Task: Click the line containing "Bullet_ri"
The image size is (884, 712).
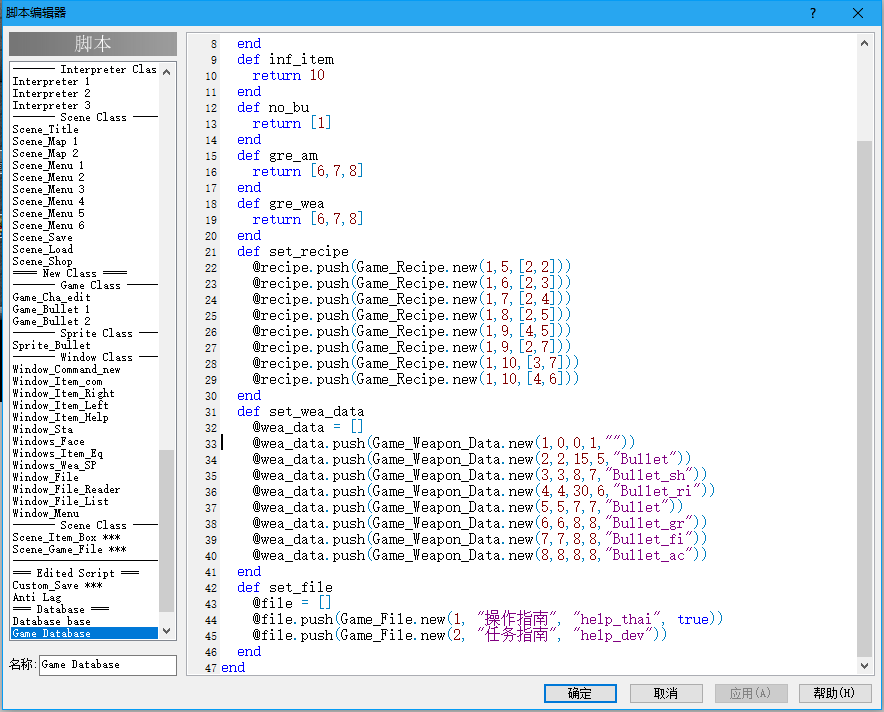Action: (x=484, y=492)
